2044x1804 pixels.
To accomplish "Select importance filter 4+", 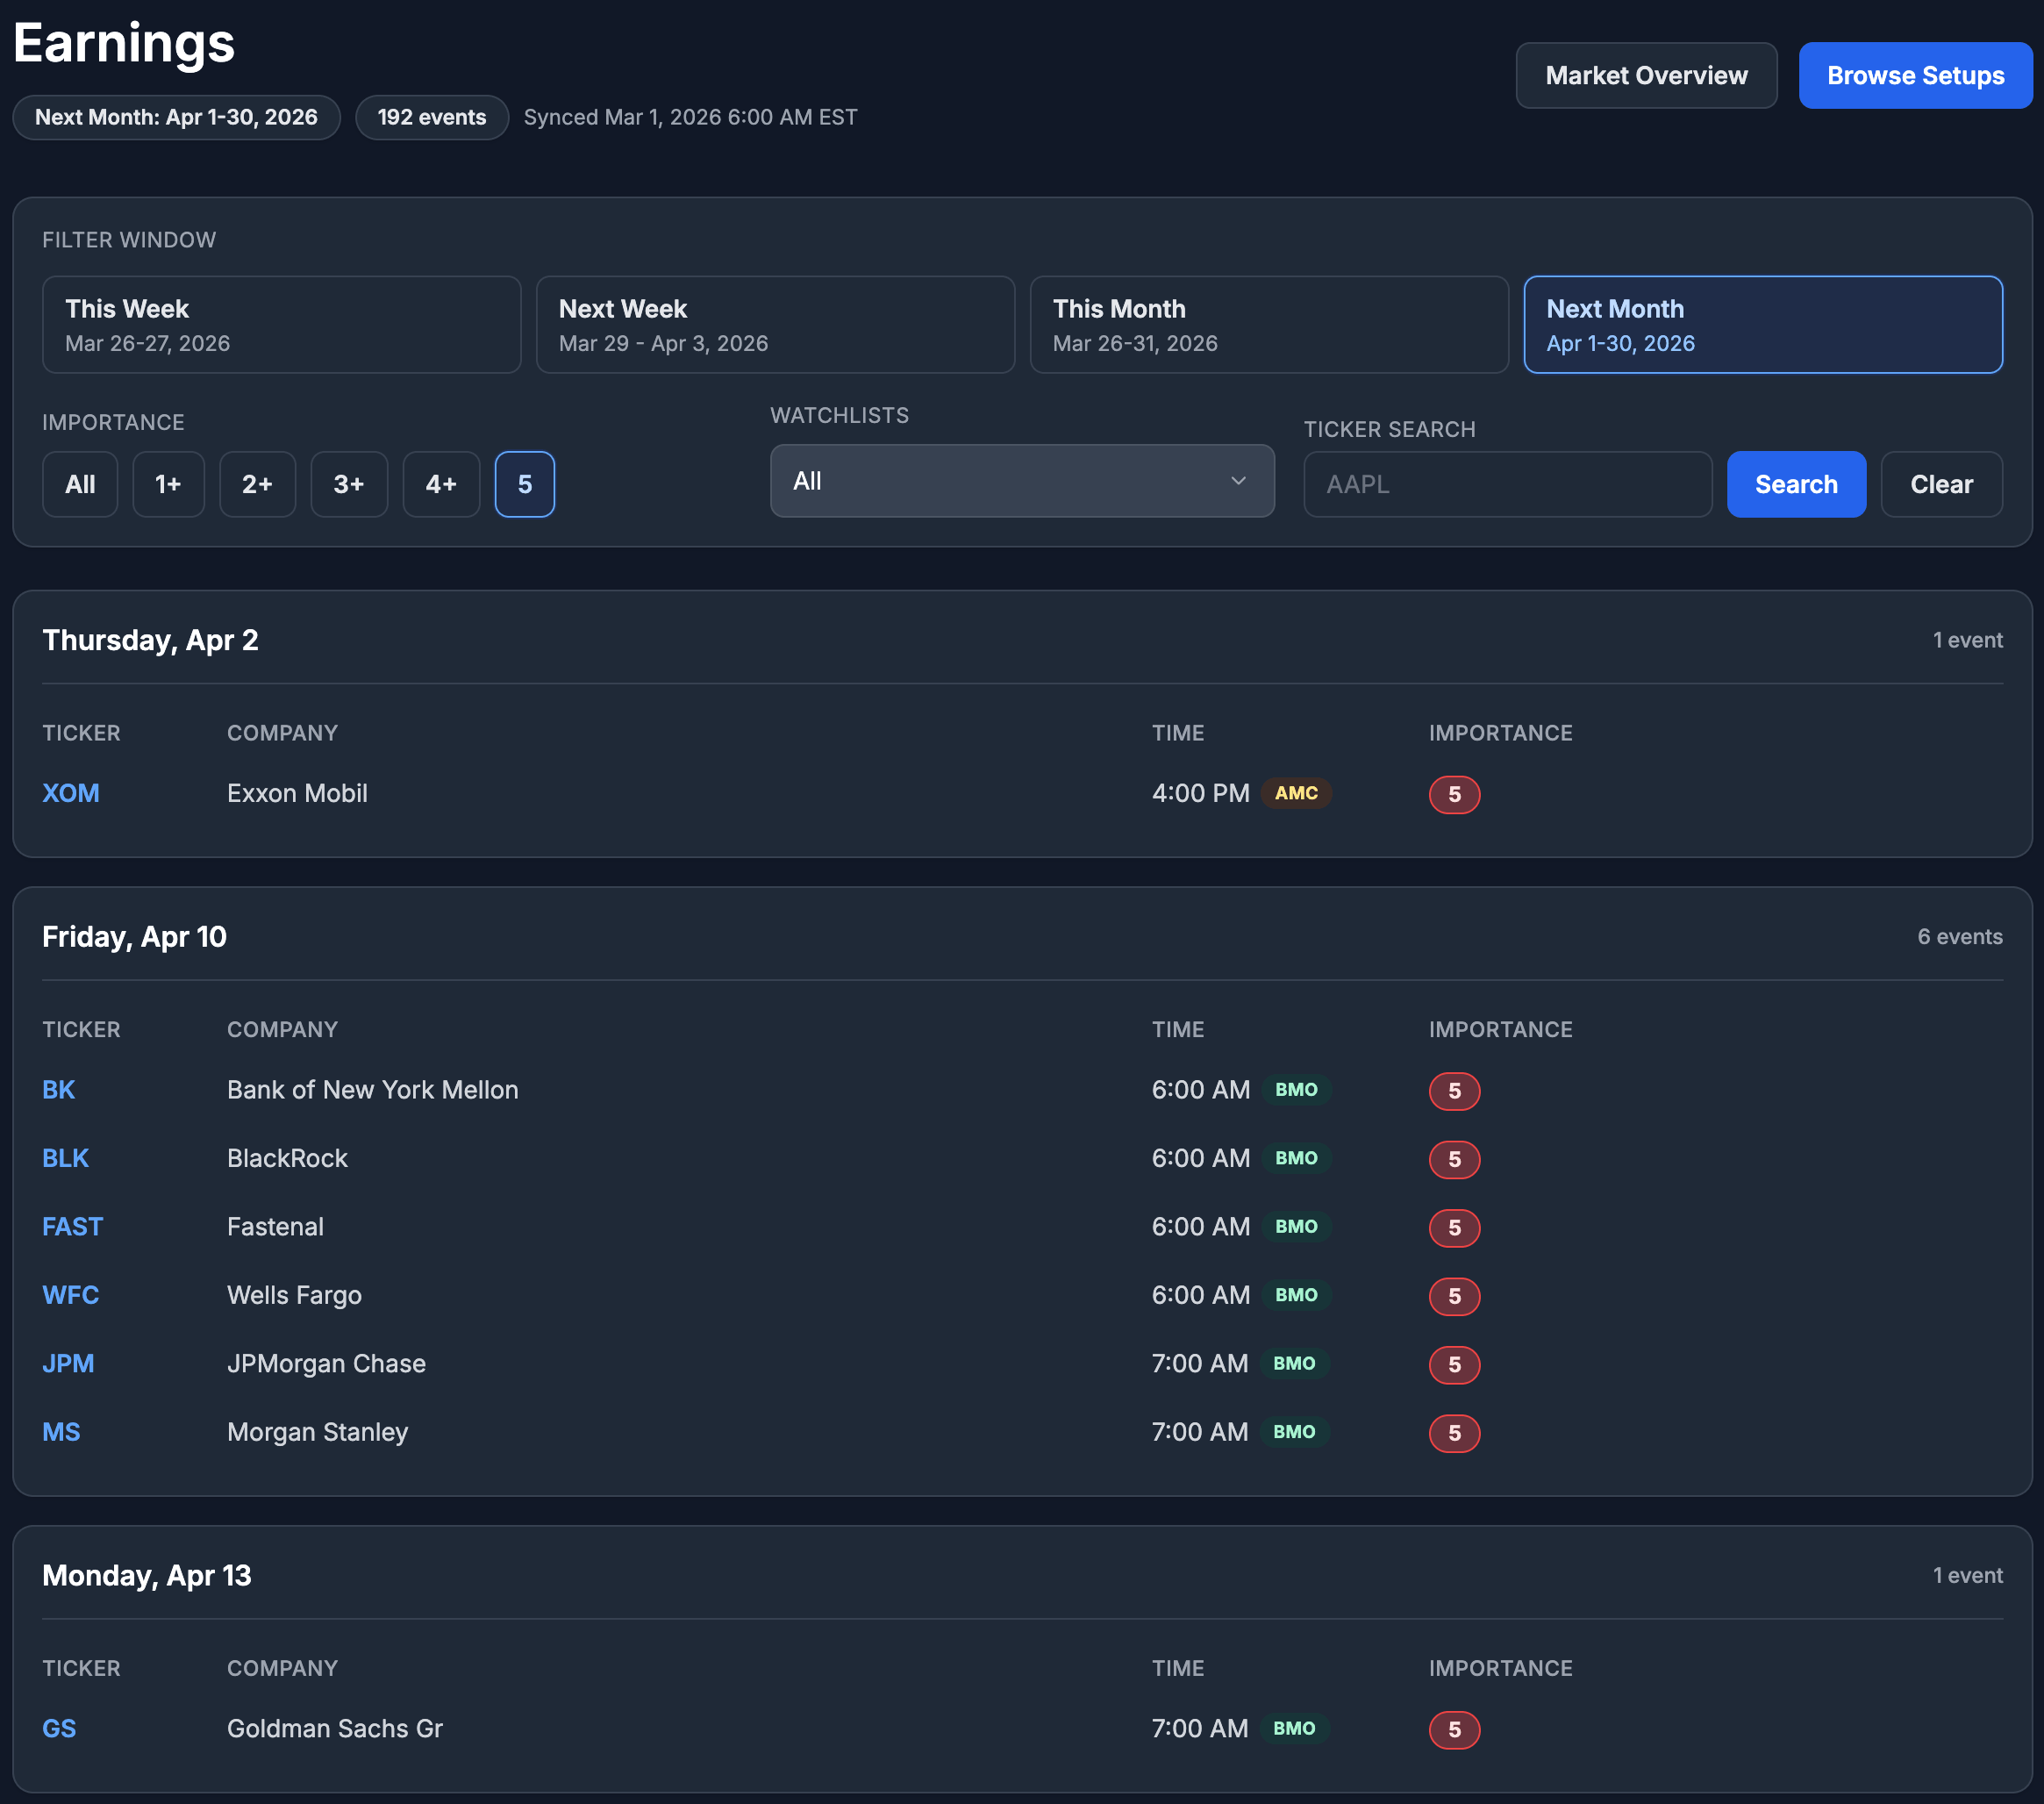I will point(441,485).
